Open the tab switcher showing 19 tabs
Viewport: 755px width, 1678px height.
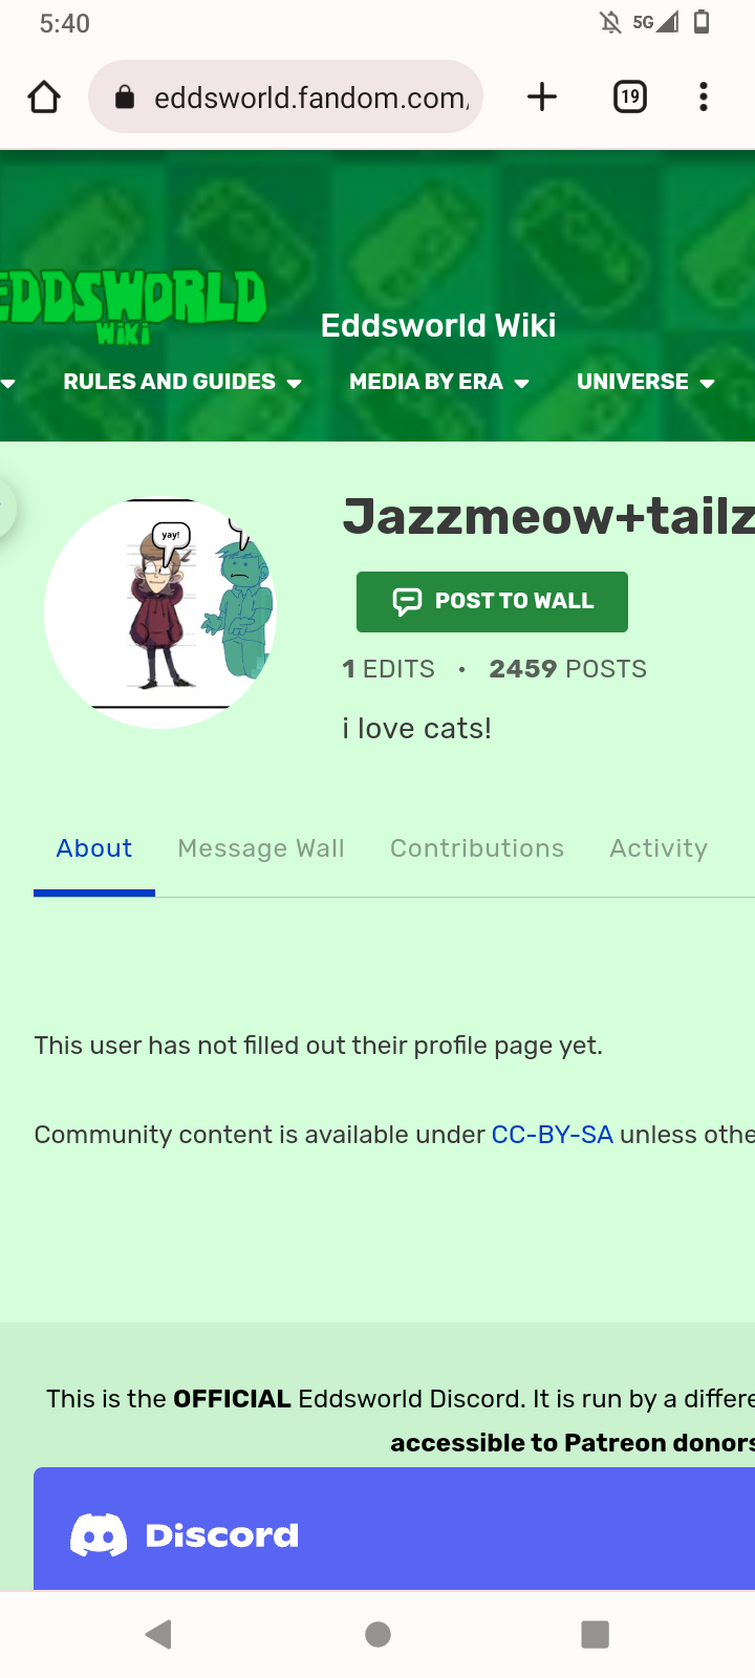pos(629,97)
